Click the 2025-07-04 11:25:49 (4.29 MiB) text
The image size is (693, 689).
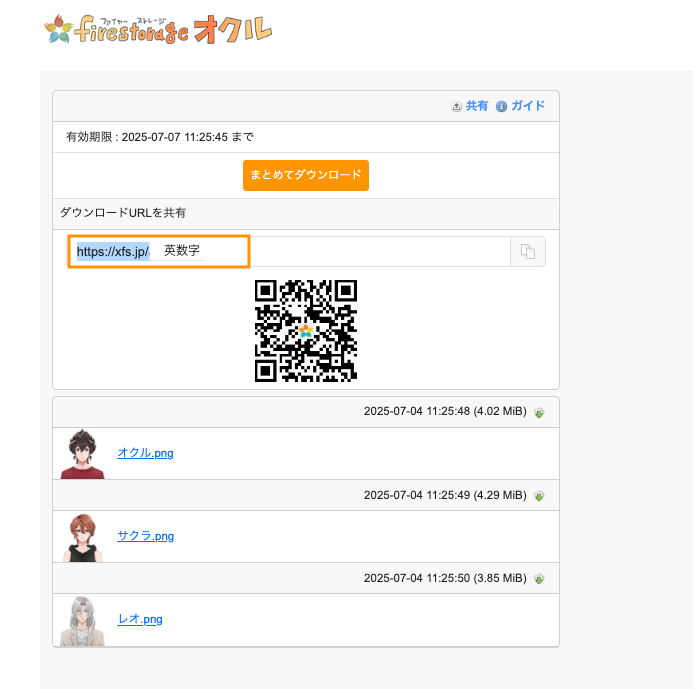tap(445, 495)
